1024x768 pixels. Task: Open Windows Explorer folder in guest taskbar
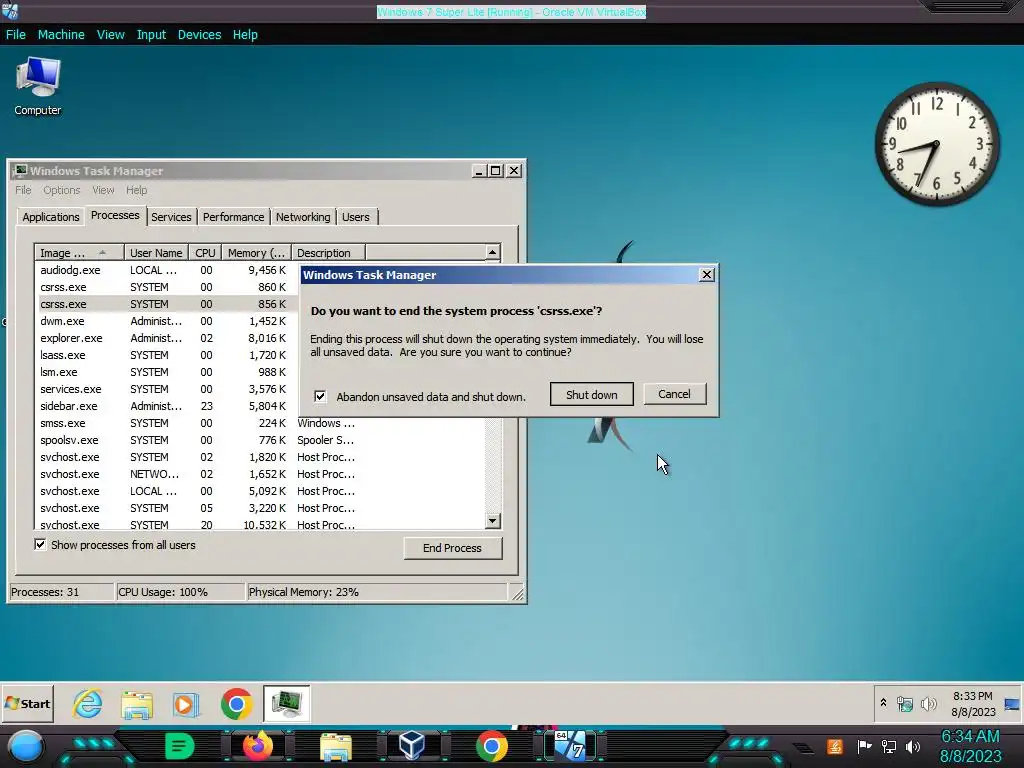tap(137, 704)
